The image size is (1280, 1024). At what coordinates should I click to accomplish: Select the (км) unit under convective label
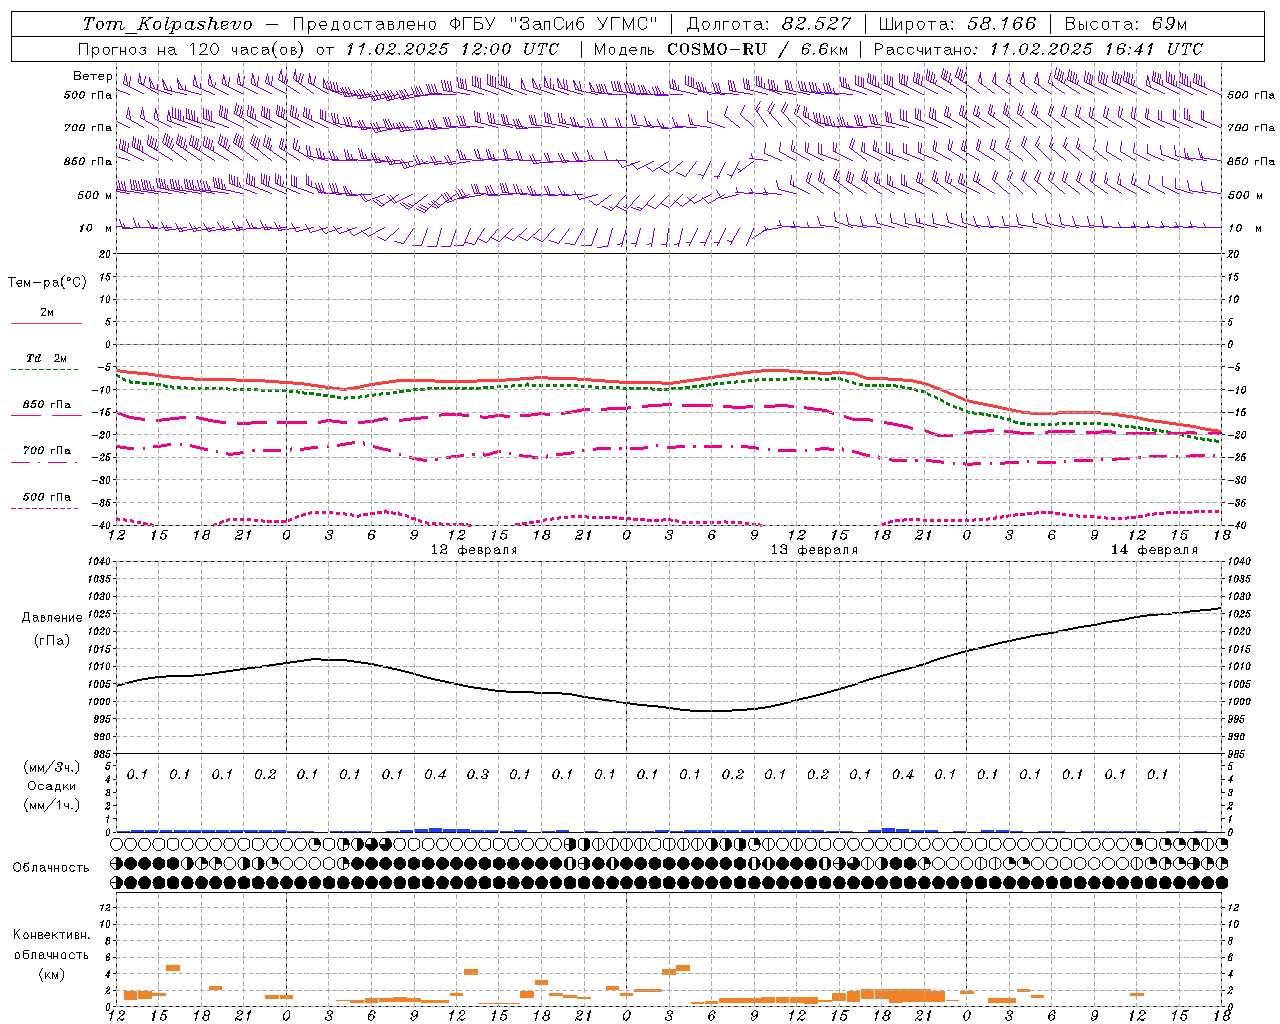pyautogui.click(x=52, y=974)
